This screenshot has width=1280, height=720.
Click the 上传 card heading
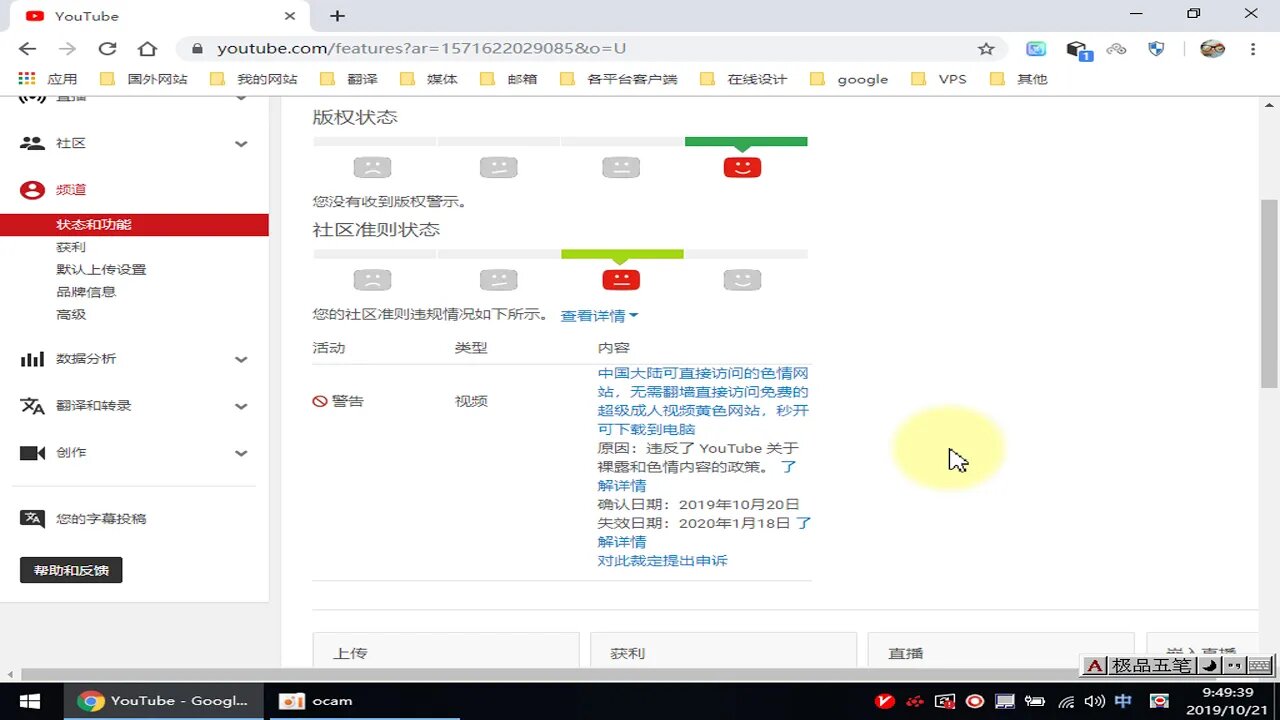pos(350,653)
